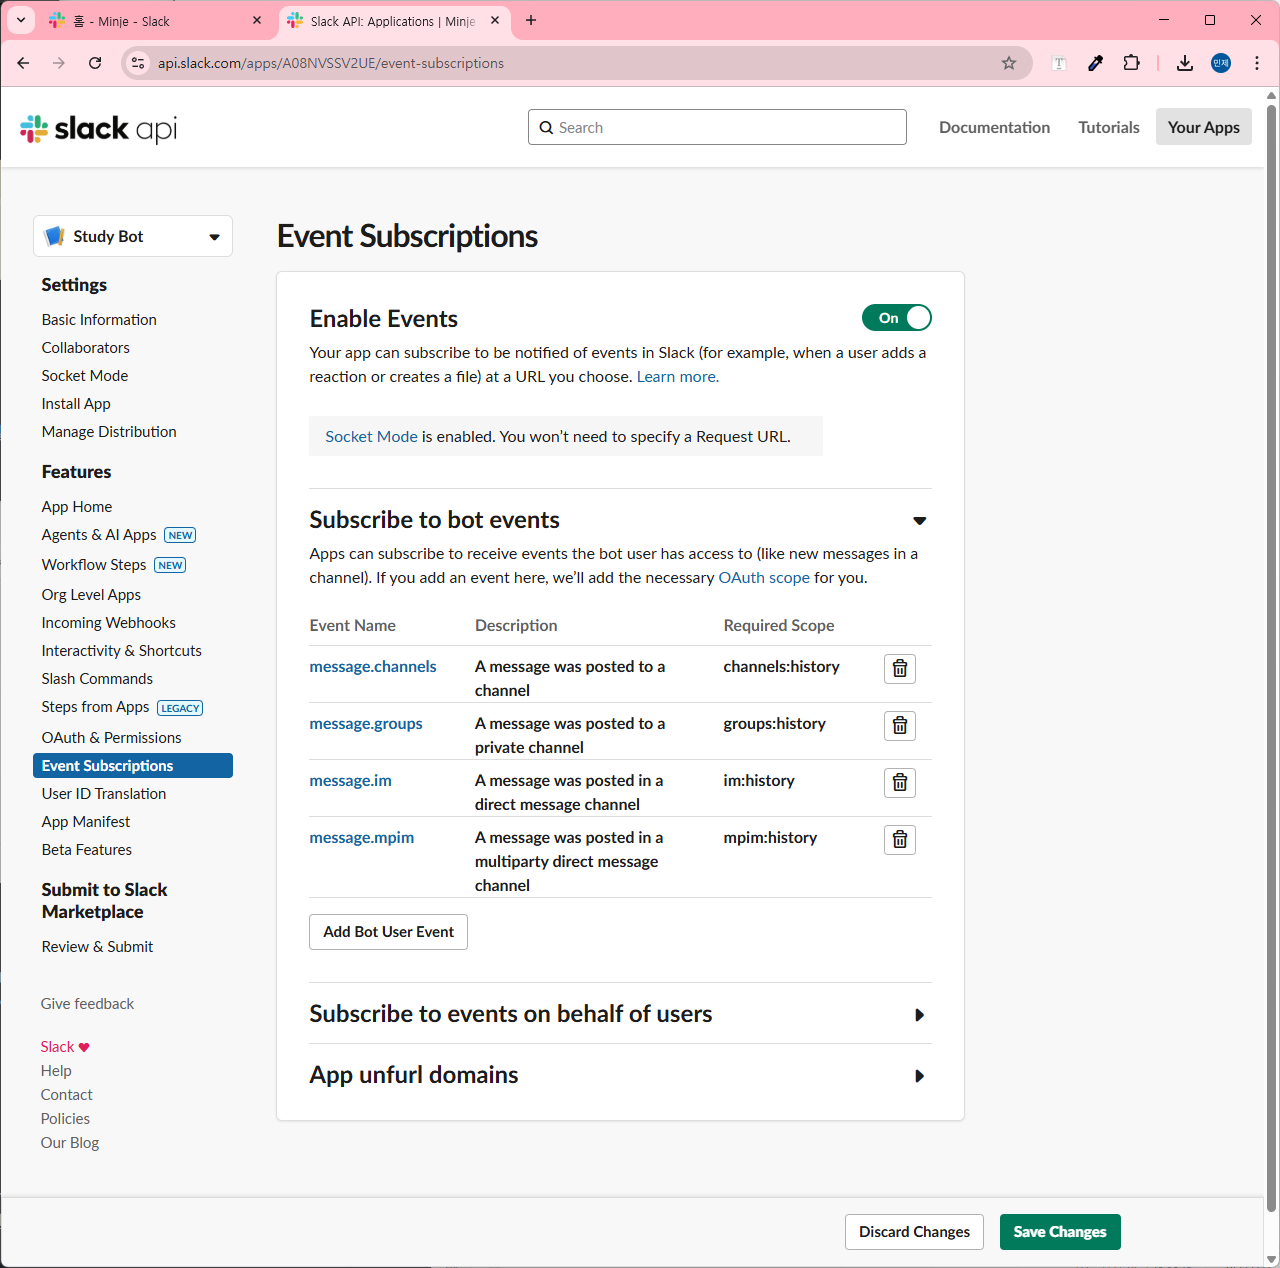
Task: Switch to the Minje - Slack tab
Action: tap(156, 21)
